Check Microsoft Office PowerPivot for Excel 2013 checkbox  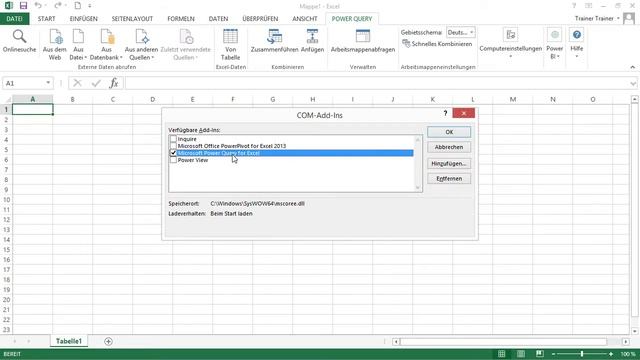[x=173, y=146]
